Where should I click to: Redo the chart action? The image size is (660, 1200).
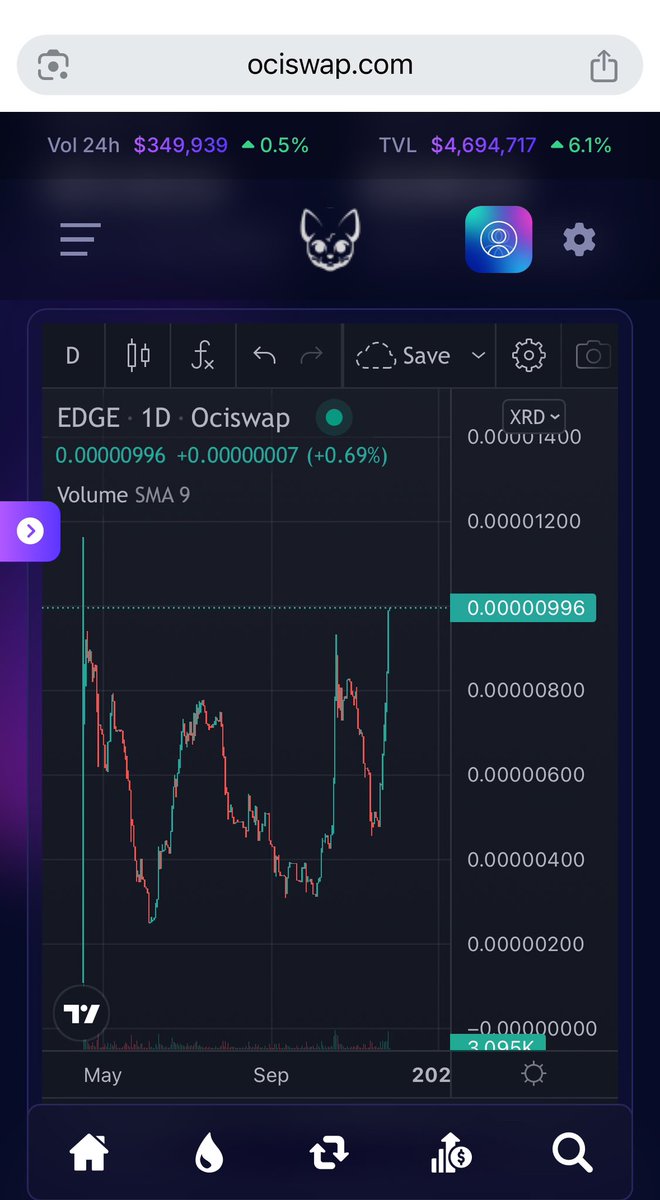(312, 355)
